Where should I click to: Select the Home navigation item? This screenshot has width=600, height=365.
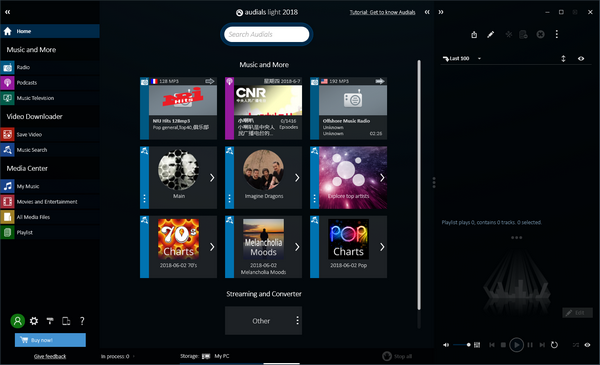click(x=50, y=31)
